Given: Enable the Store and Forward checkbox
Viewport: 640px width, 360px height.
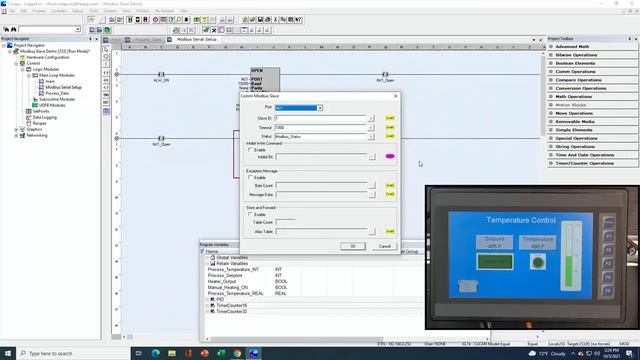Looking at the screenshot, I should tap(251, 214).
